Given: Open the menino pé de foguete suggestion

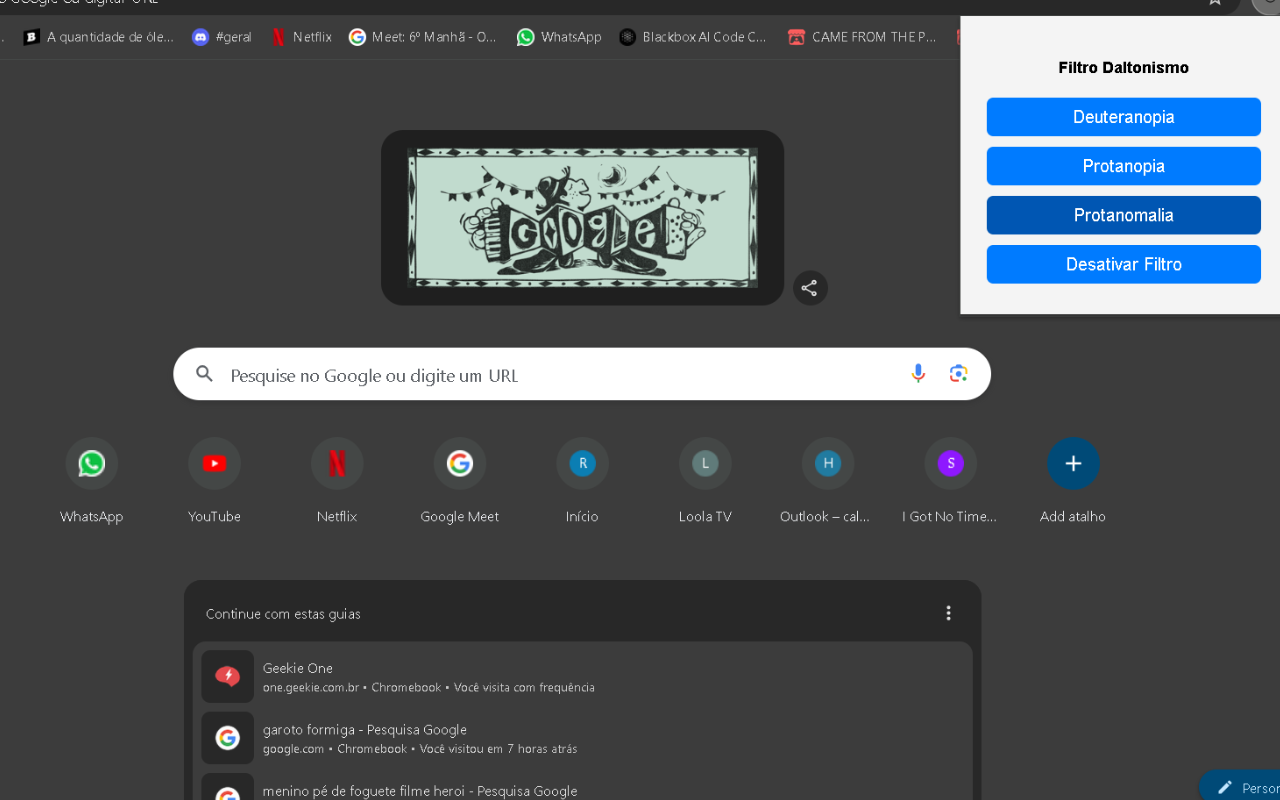Looking at the screenshot, I should click(x=582, y=786).
